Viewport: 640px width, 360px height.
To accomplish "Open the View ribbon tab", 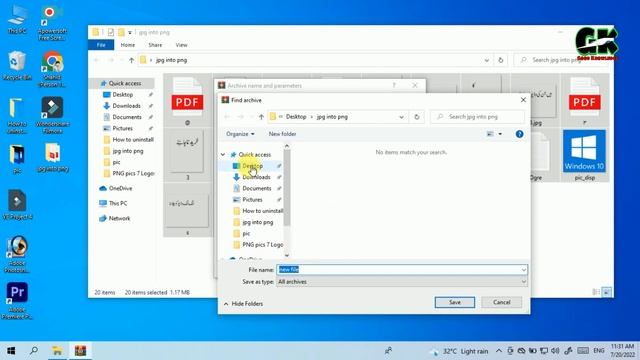I will point(181,45).
